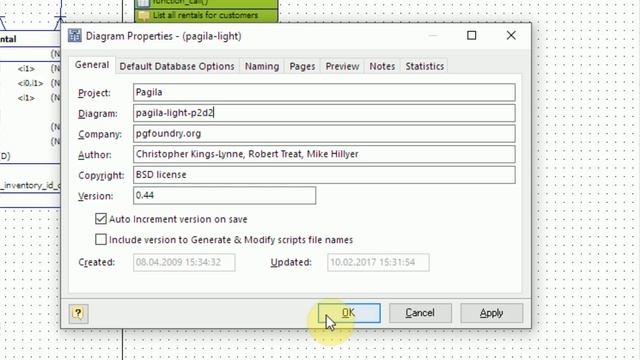Maximize the Diagram Properties dialog
This screenshot has height=360, width=640.
[x=471, y=36]
